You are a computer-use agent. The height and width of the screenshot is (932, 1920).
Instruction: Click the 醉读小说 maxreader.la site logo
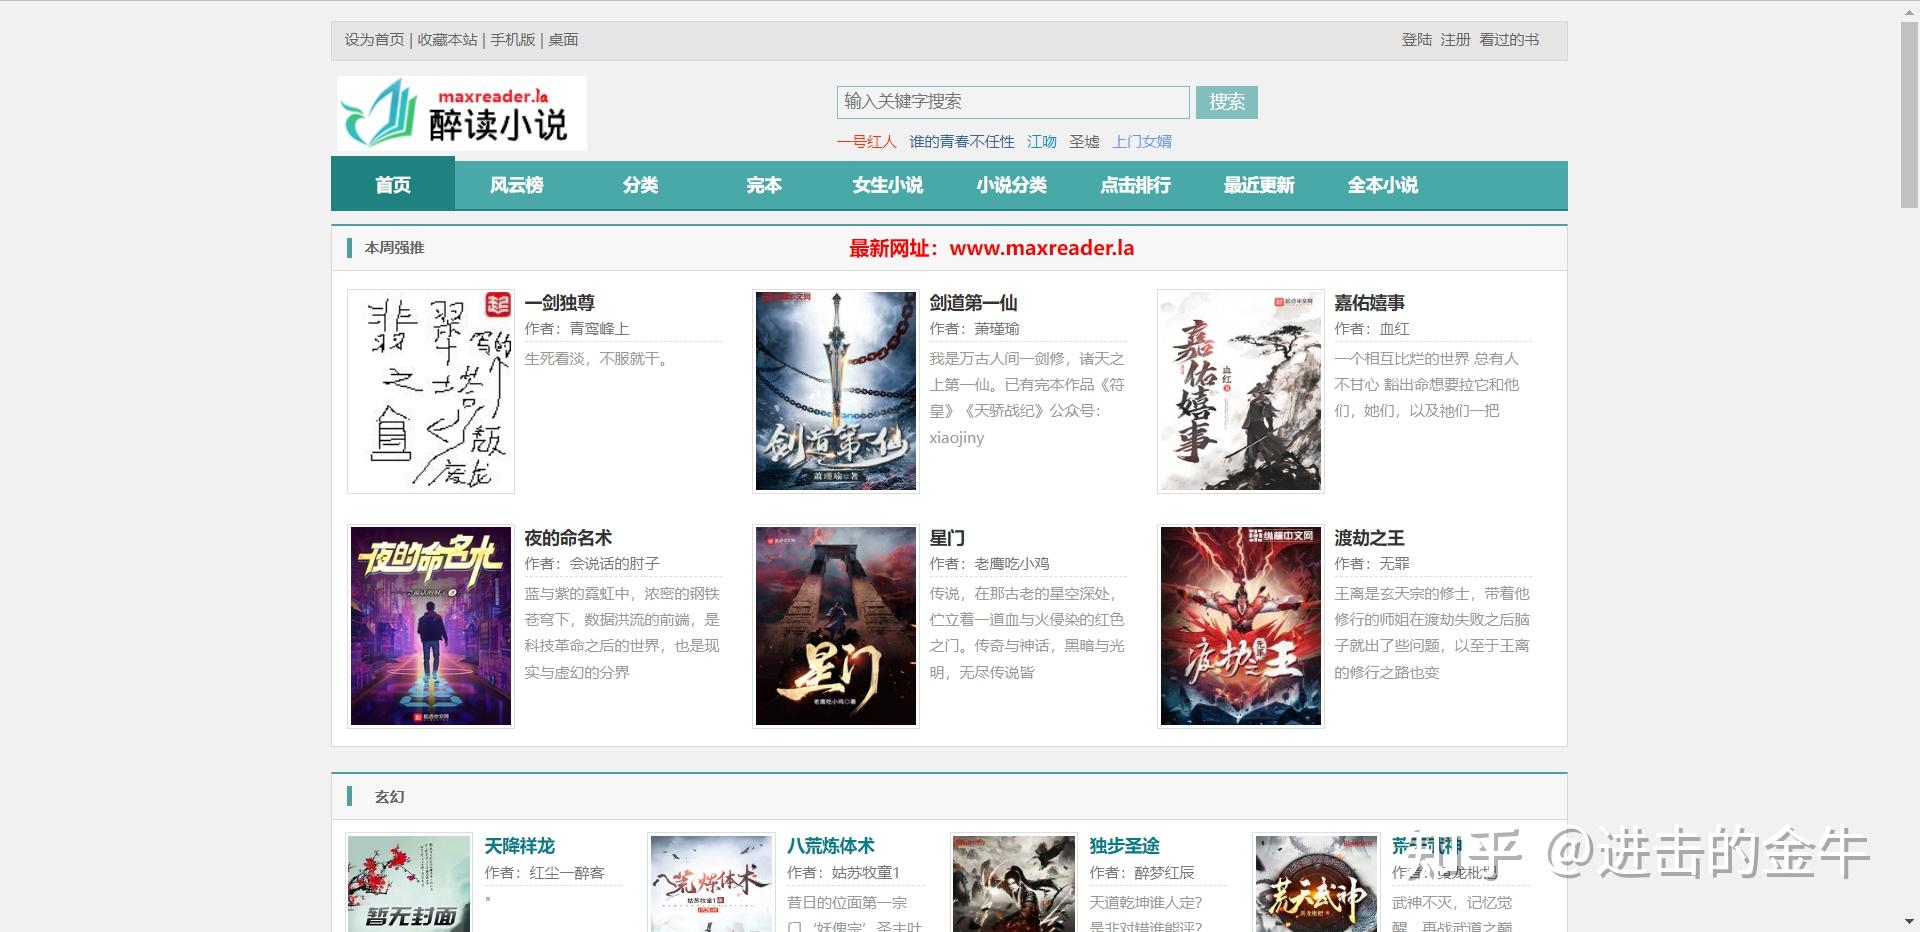pos(462,113)
